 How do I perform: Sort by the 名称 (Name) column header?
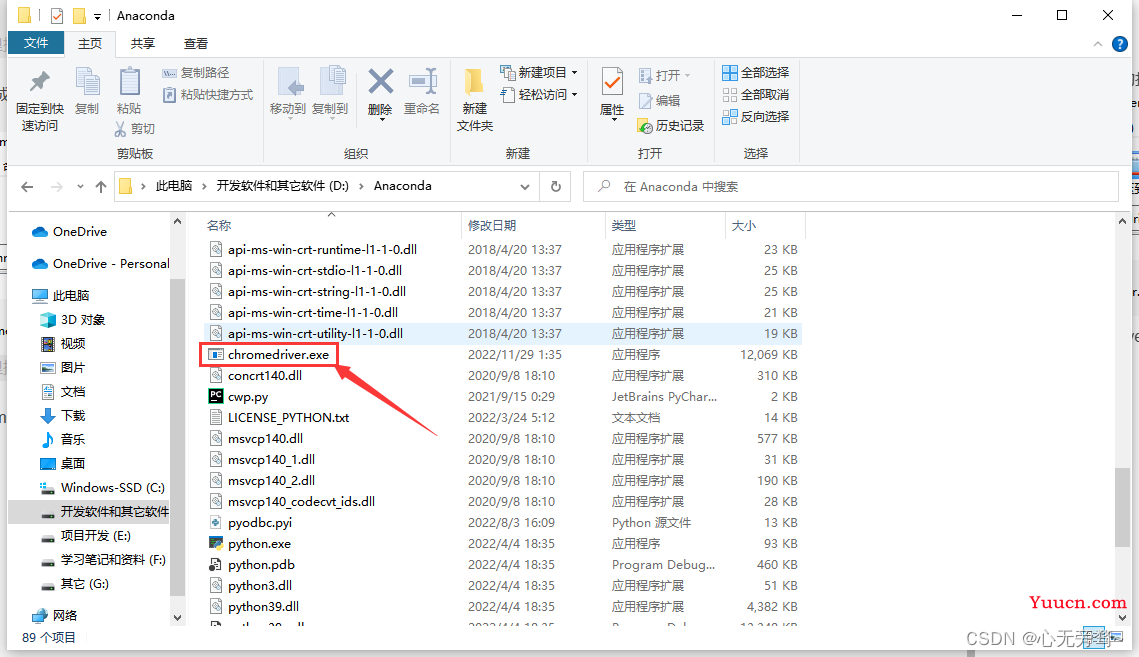tap(219, 225)
